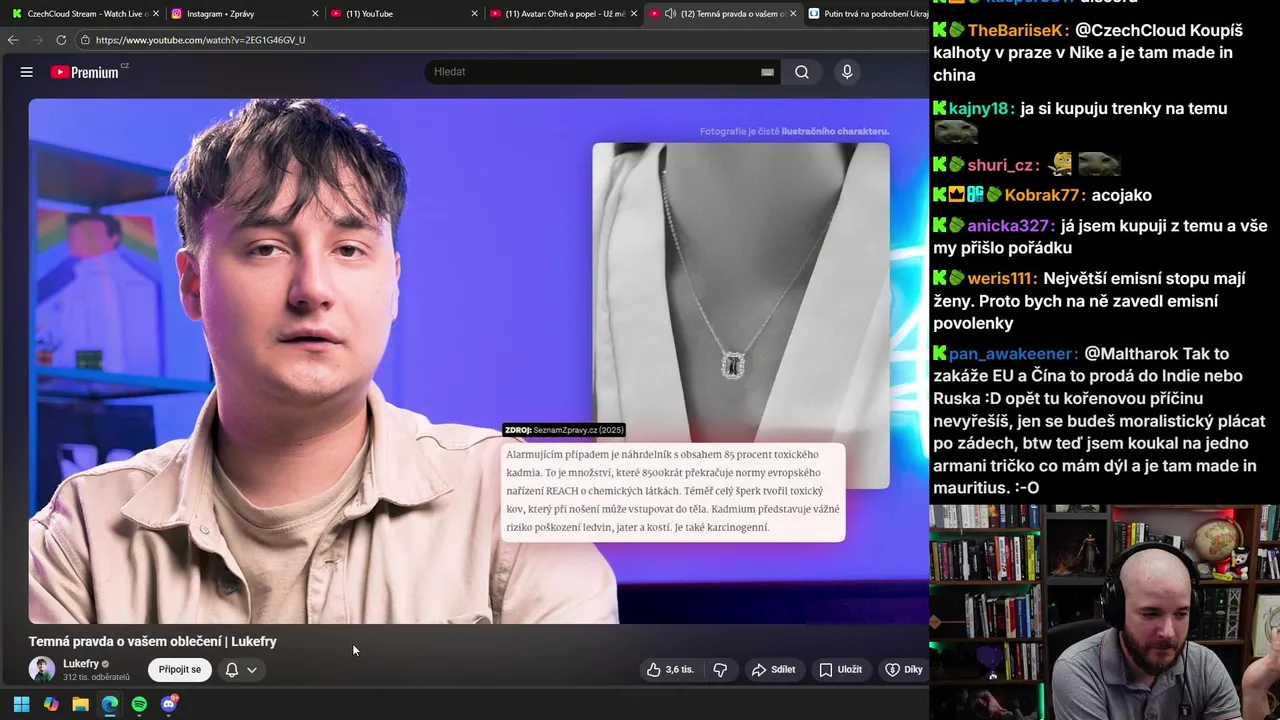Open File Explorer from the taskbar
The image size is (1280, 720).
coord(80,704)
